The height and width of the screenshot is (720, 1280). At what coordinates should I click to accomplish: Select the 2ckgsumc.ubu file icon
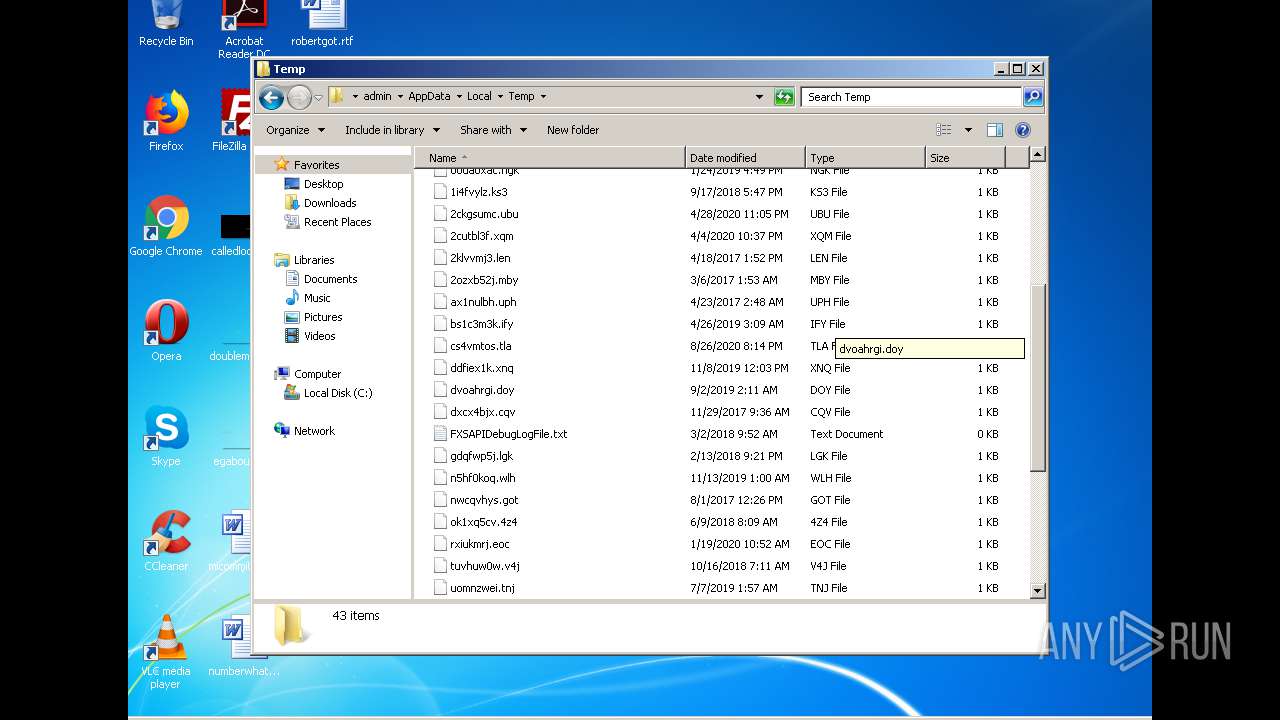pos(441,214)
